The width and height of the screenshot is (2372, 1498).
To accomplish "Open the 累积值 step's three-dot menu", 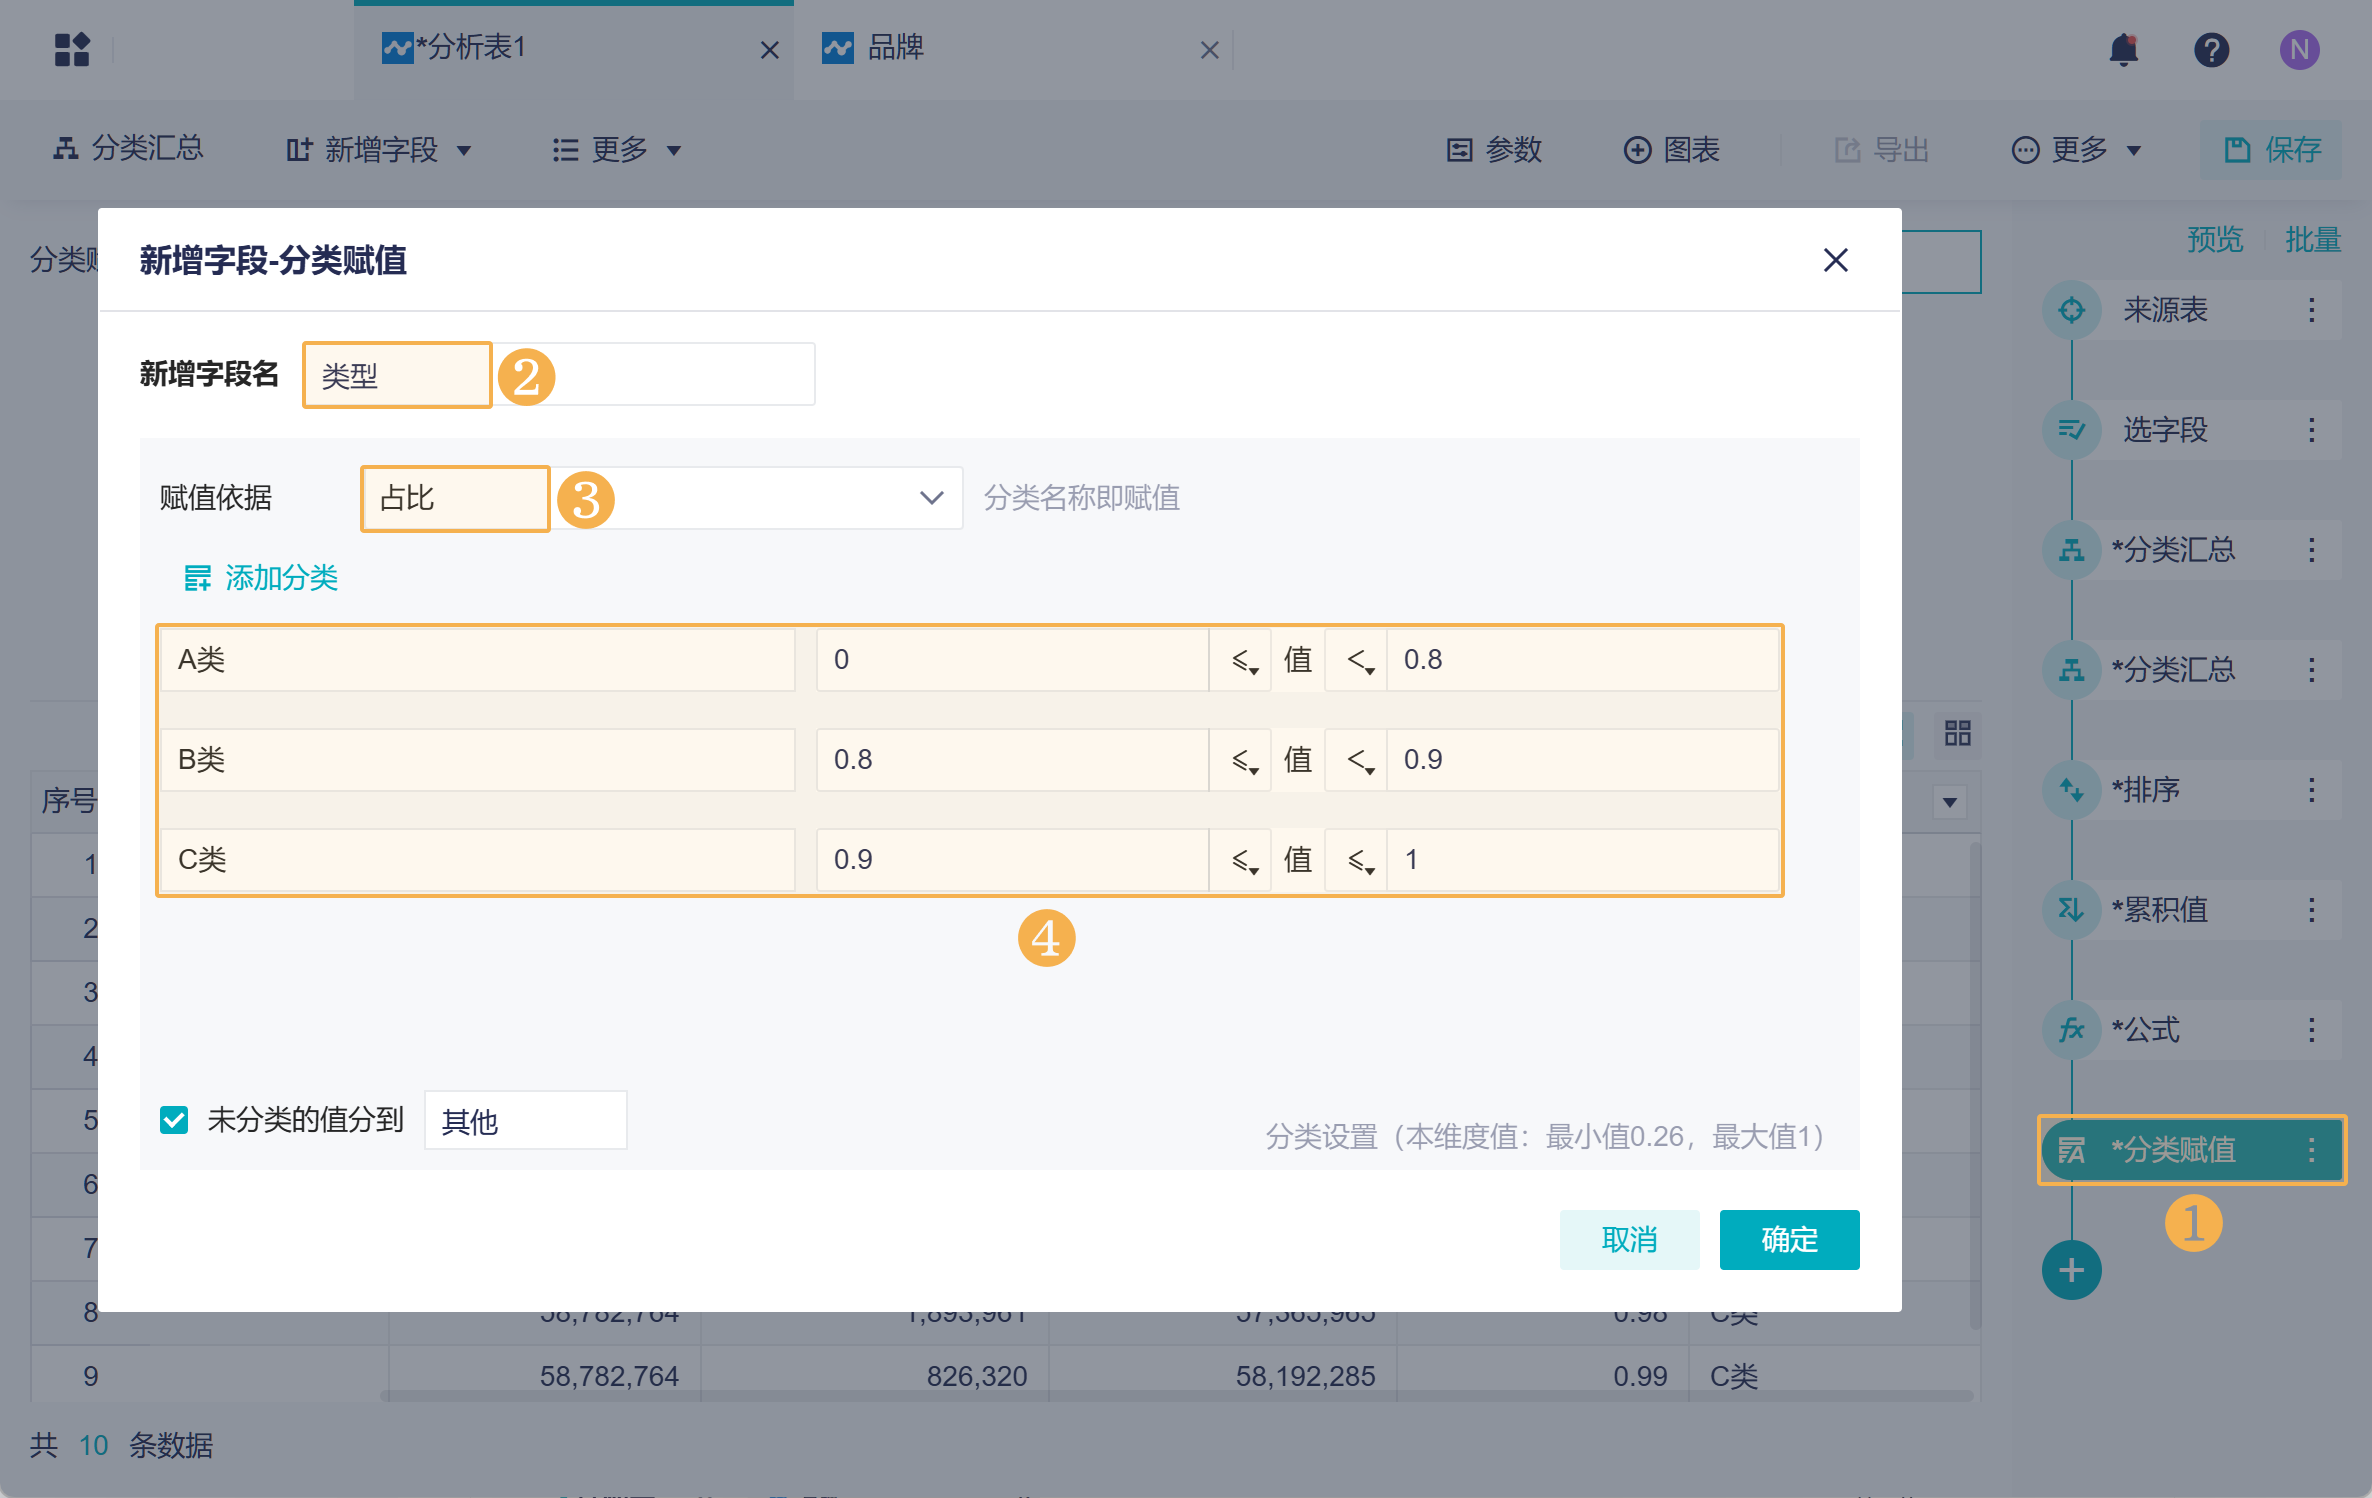I will pyautogui.click(x=2311, y=910).
